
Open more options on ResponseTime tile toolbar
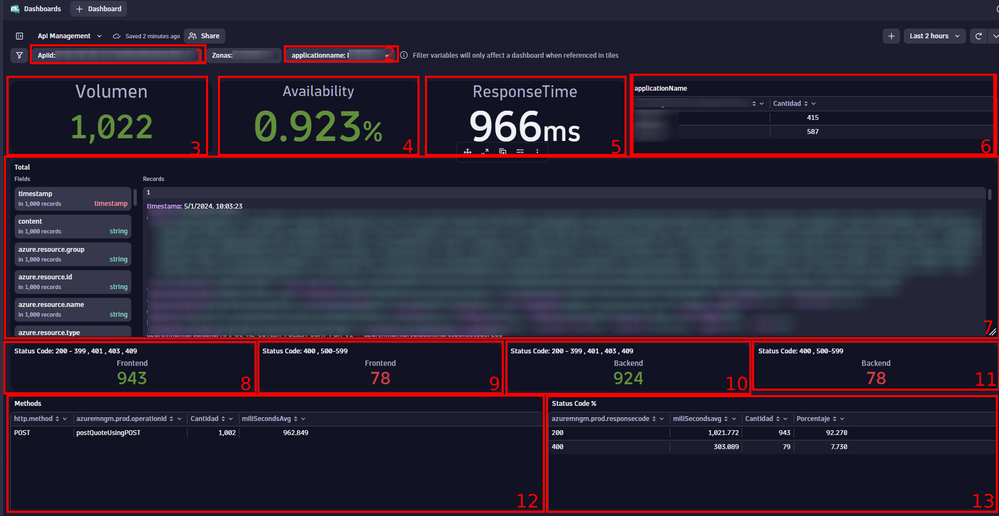click(538, 151)
